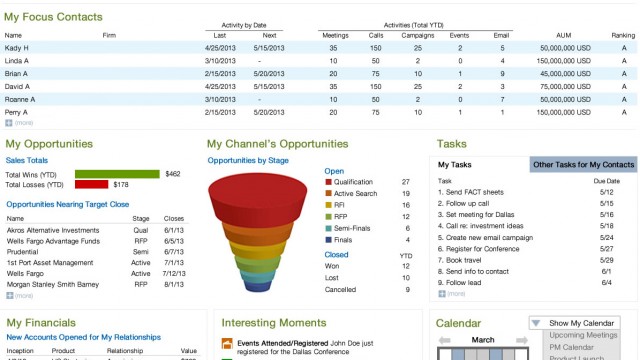Select Upcoming Meetings calendar option

click(x=583, y=335)
